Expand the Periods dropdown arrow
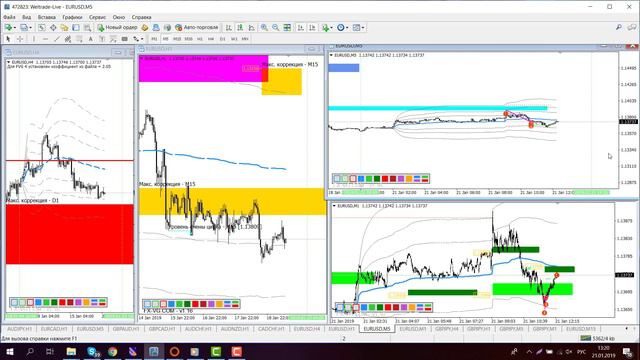 (x=347, y=28)
